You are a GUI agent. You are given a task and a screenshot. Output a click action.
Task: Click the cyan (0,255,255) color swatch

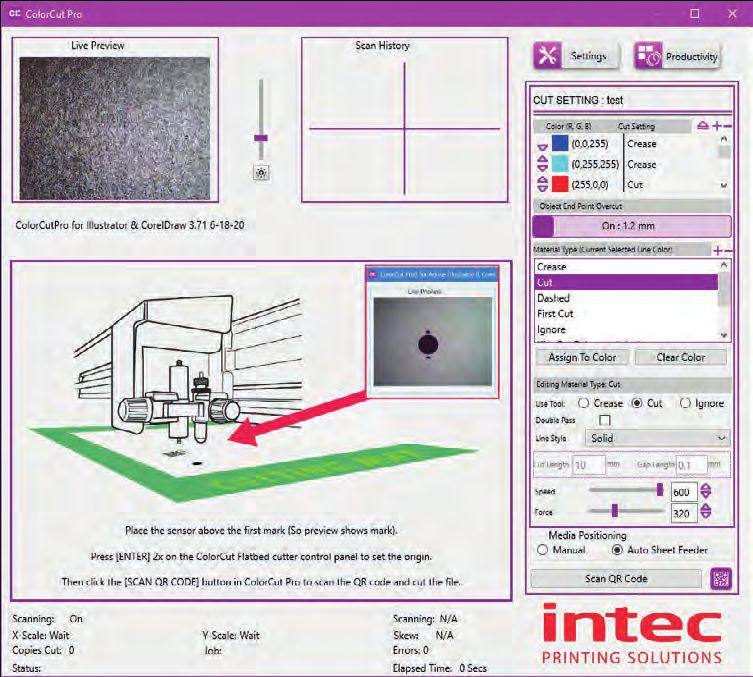point(560,164)
